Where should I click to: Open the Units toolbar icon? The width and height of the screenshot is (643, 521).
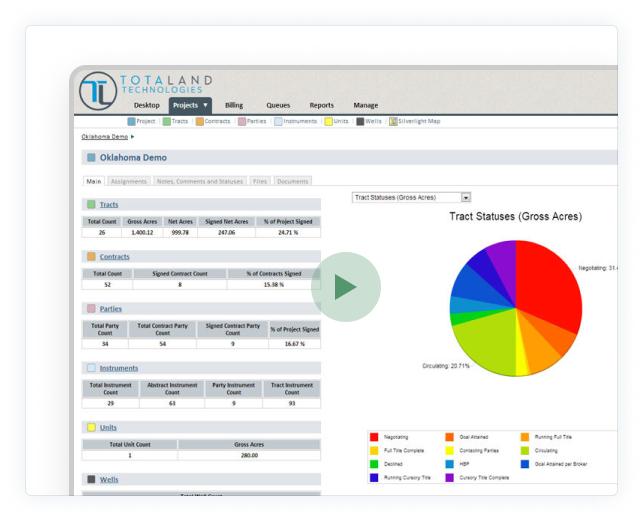click(328, 121)
